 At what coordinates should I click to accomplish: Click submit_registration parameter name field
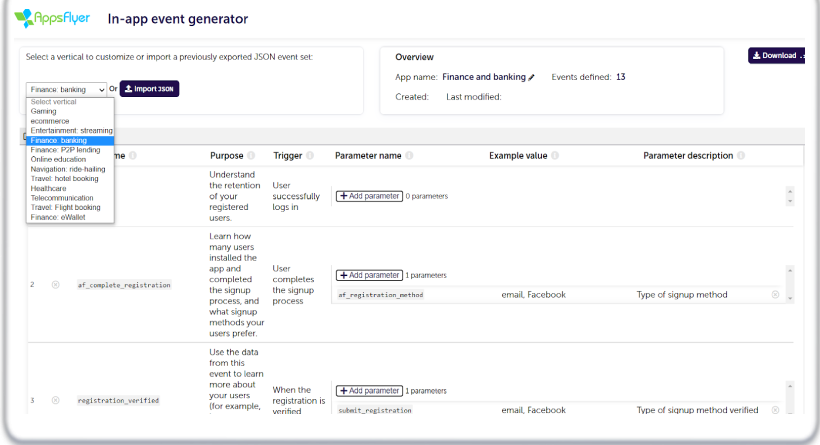pyautogui.click(x=375, y=410)
